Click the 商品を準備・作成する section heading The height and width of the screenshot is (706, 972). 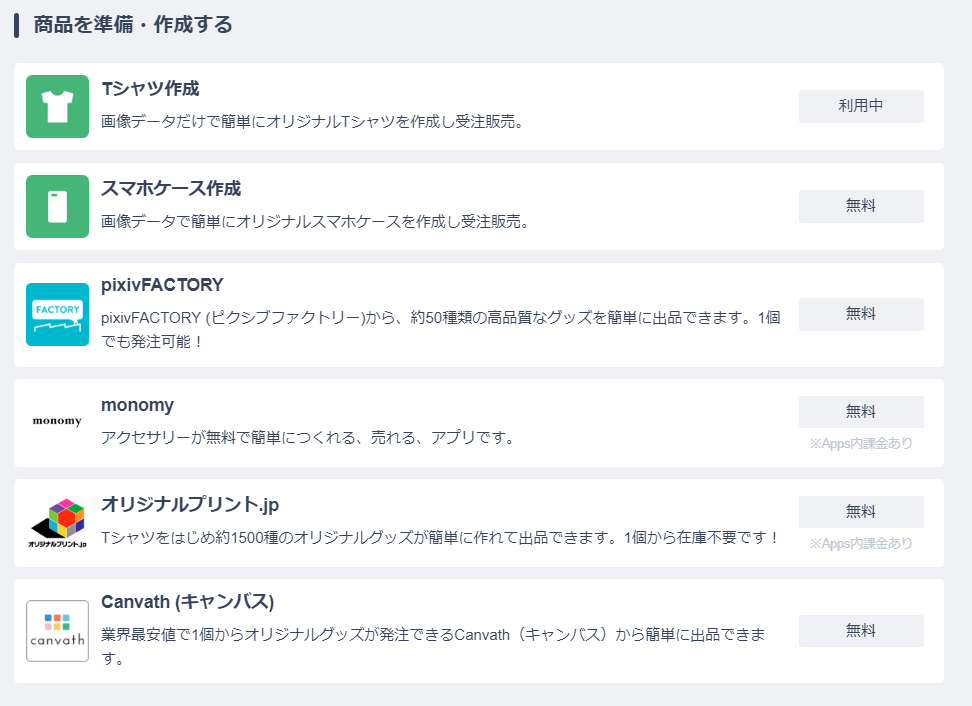(x=133, y=25)
